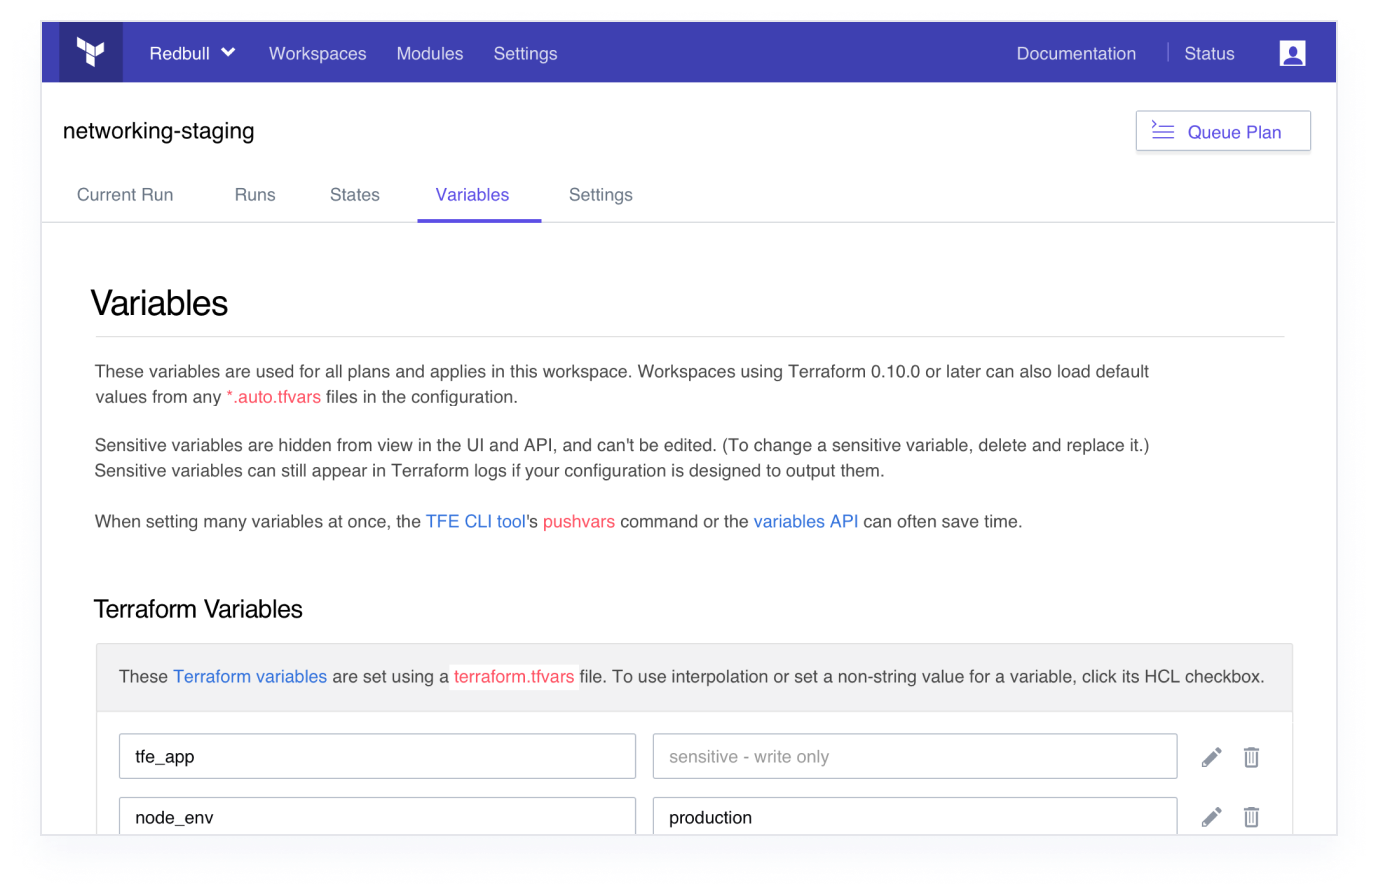Click the Terraform logo icon

tap(92, 52)
